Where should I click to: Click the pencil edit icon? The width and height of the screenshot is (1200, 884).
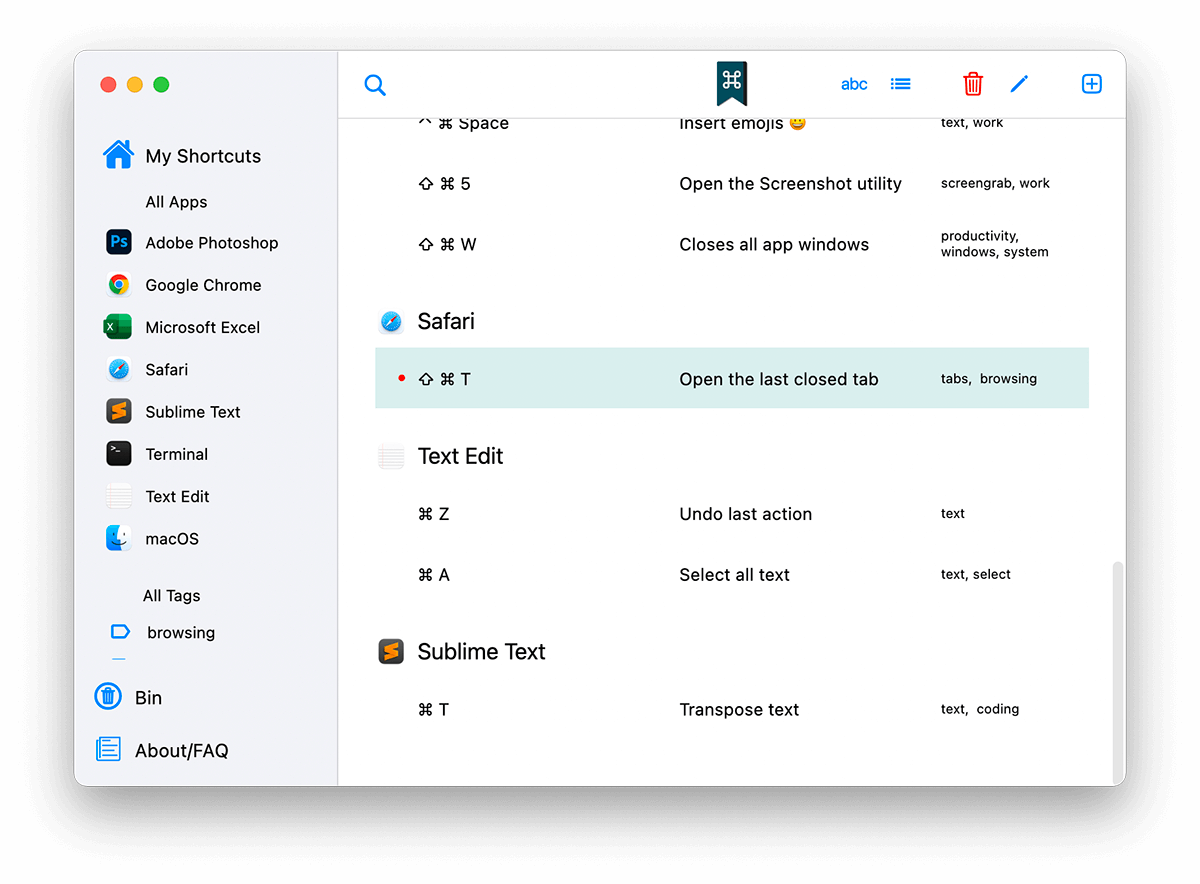tap(1019, 84)
